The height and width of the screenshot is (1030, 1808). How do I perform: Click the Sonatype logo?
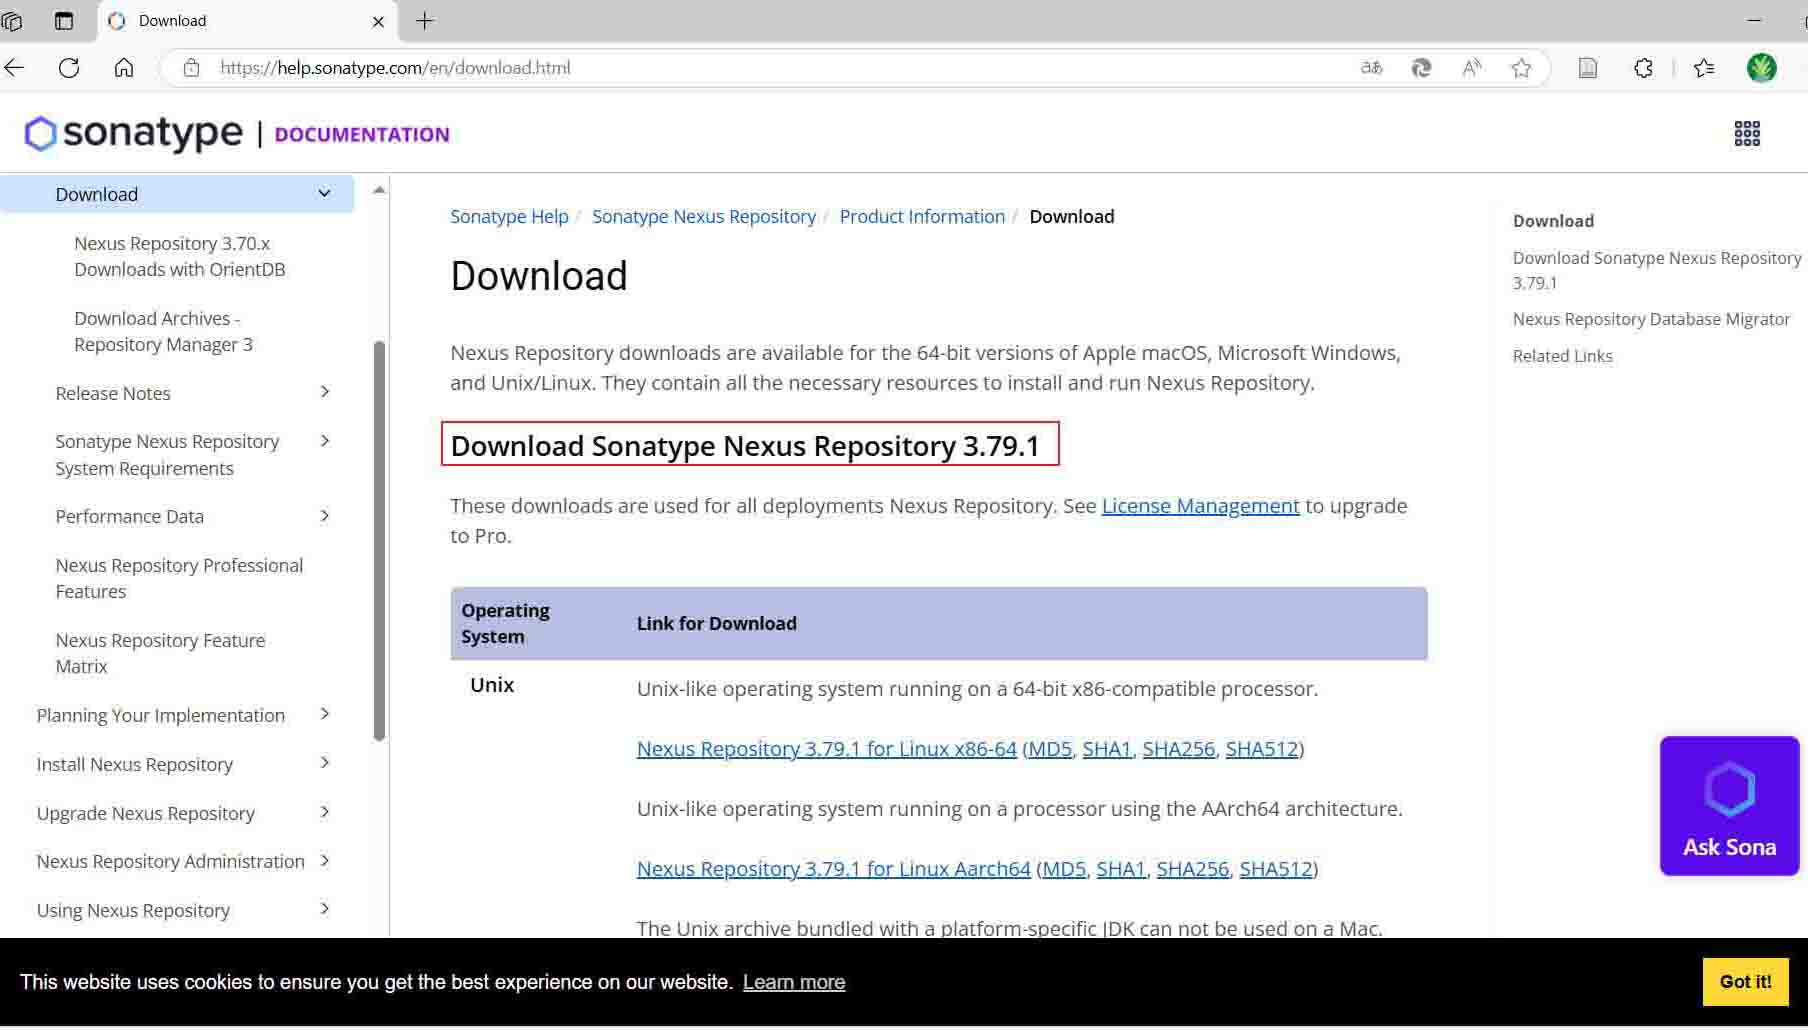(133, 133)
